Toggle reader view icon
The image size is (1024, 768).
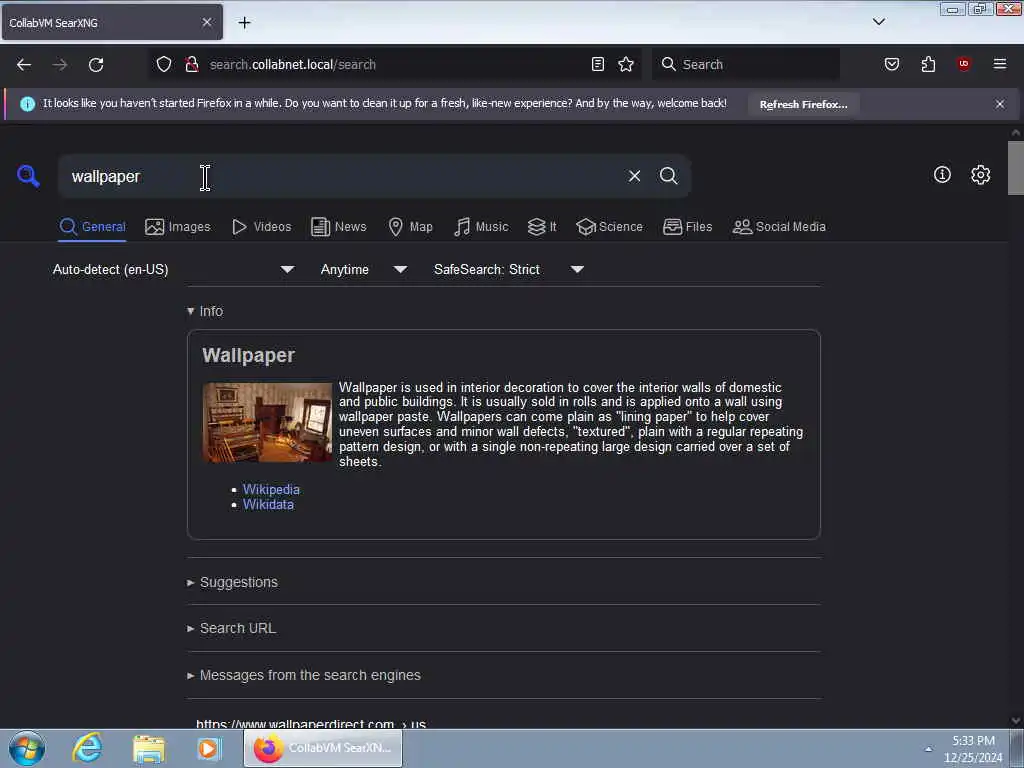598,64
